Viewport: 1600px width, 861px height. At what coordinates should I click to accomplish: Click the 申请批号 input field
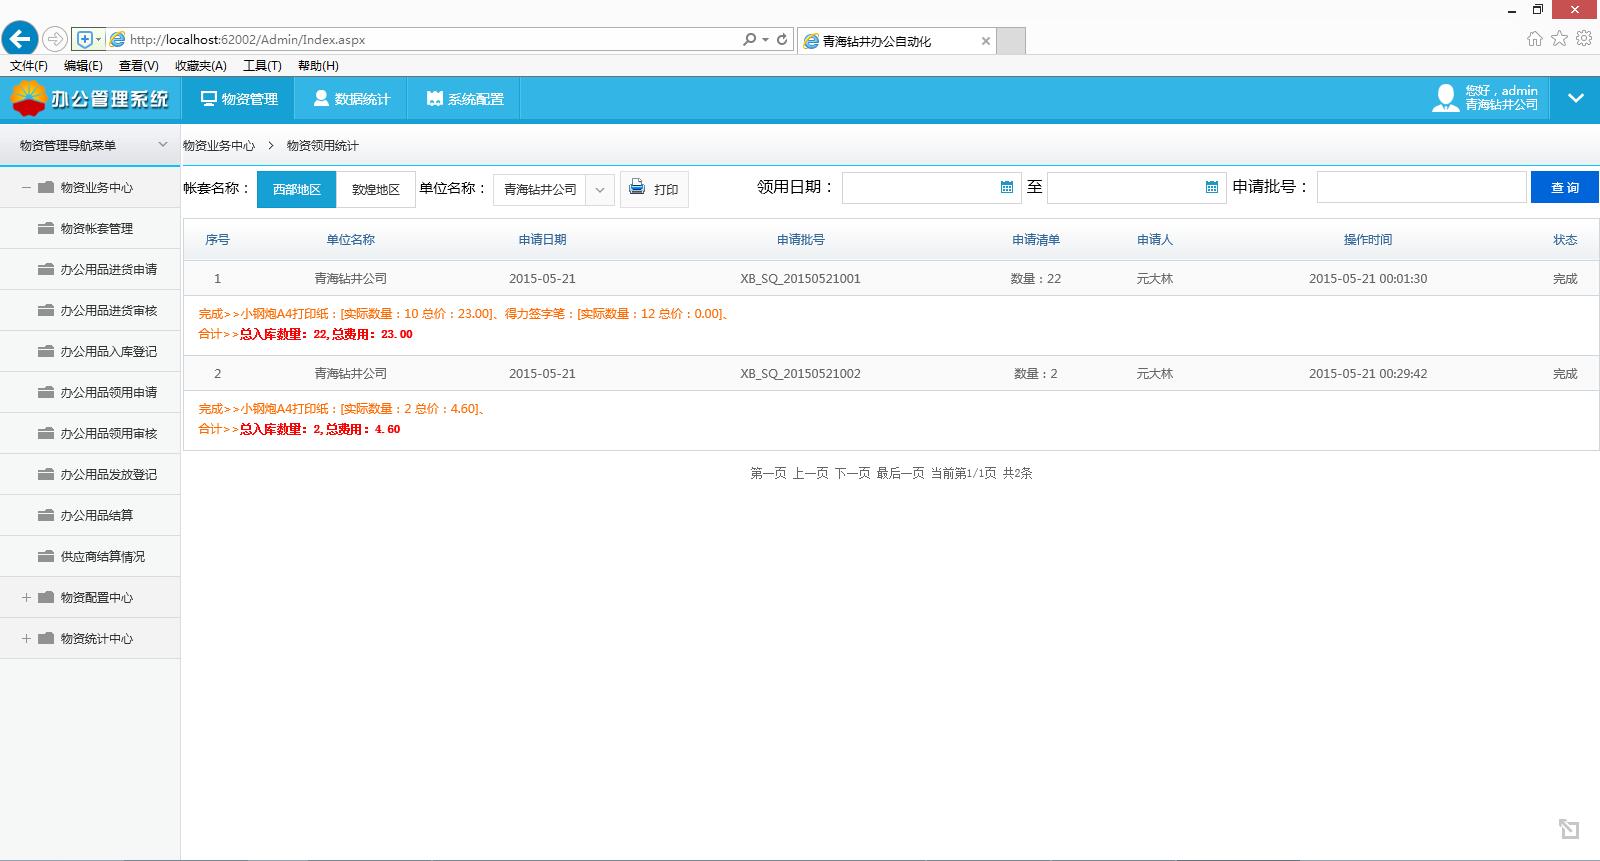1421,187
